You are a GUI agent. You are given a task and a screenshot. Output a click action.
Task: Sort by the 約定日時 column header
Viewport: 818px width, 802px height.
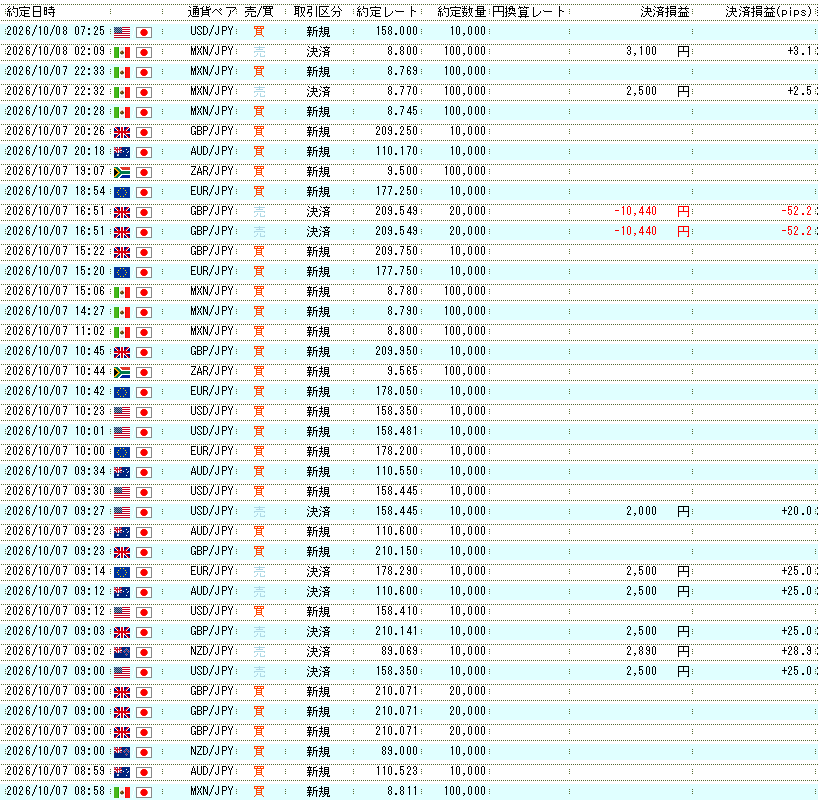30,11
